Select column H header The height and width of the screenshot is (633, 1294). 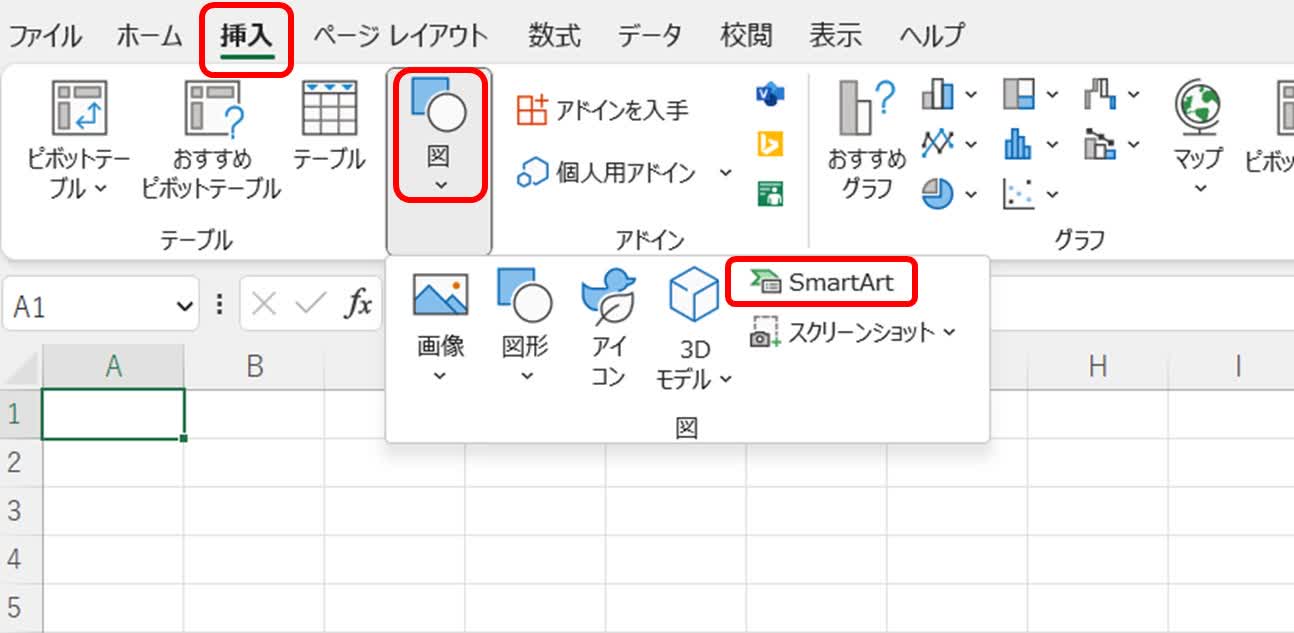point(1097,367)
